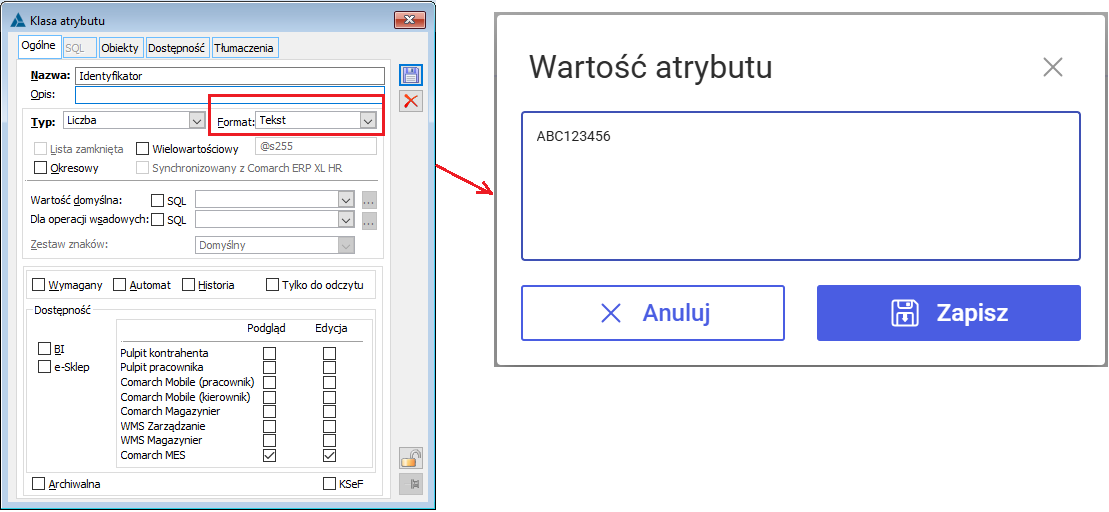The height and width of the screenshot is (512, 1109).
Task: Uncheck Edycja for Comarch MES
Action: click(x=330, y=456)
